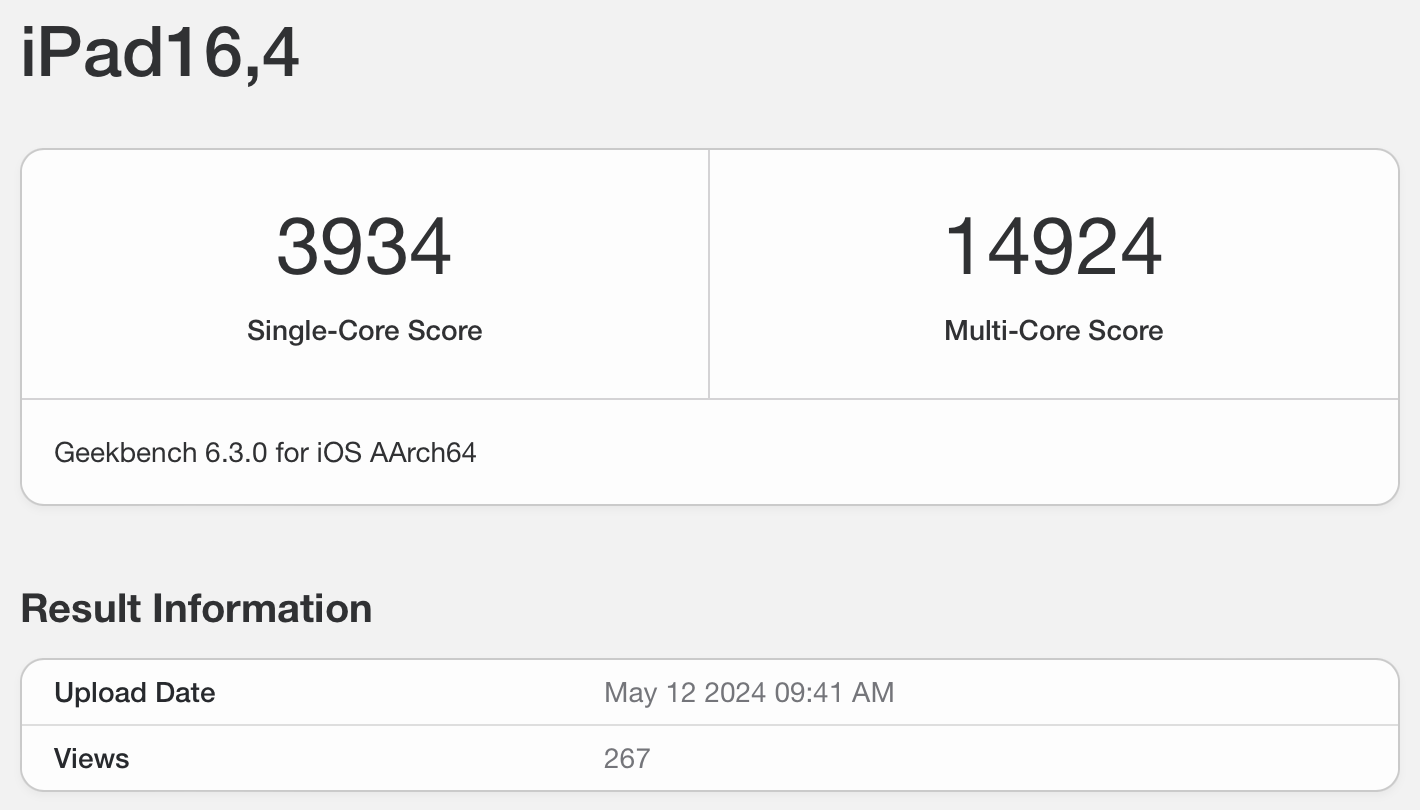The image size is (1420, 810).
Task: Click the Single-Core Score label
Action: pyautogui.click(x=364, y=331)
